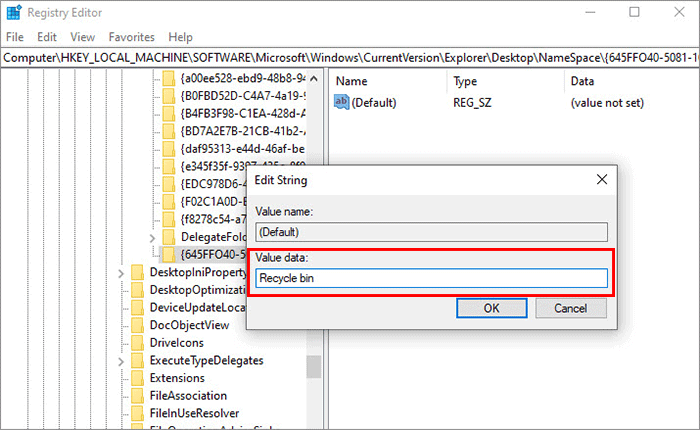Click the DeviceUpdateLocations folder icon
The width and height of the screenshot is (700, 430).
(138, 308)
